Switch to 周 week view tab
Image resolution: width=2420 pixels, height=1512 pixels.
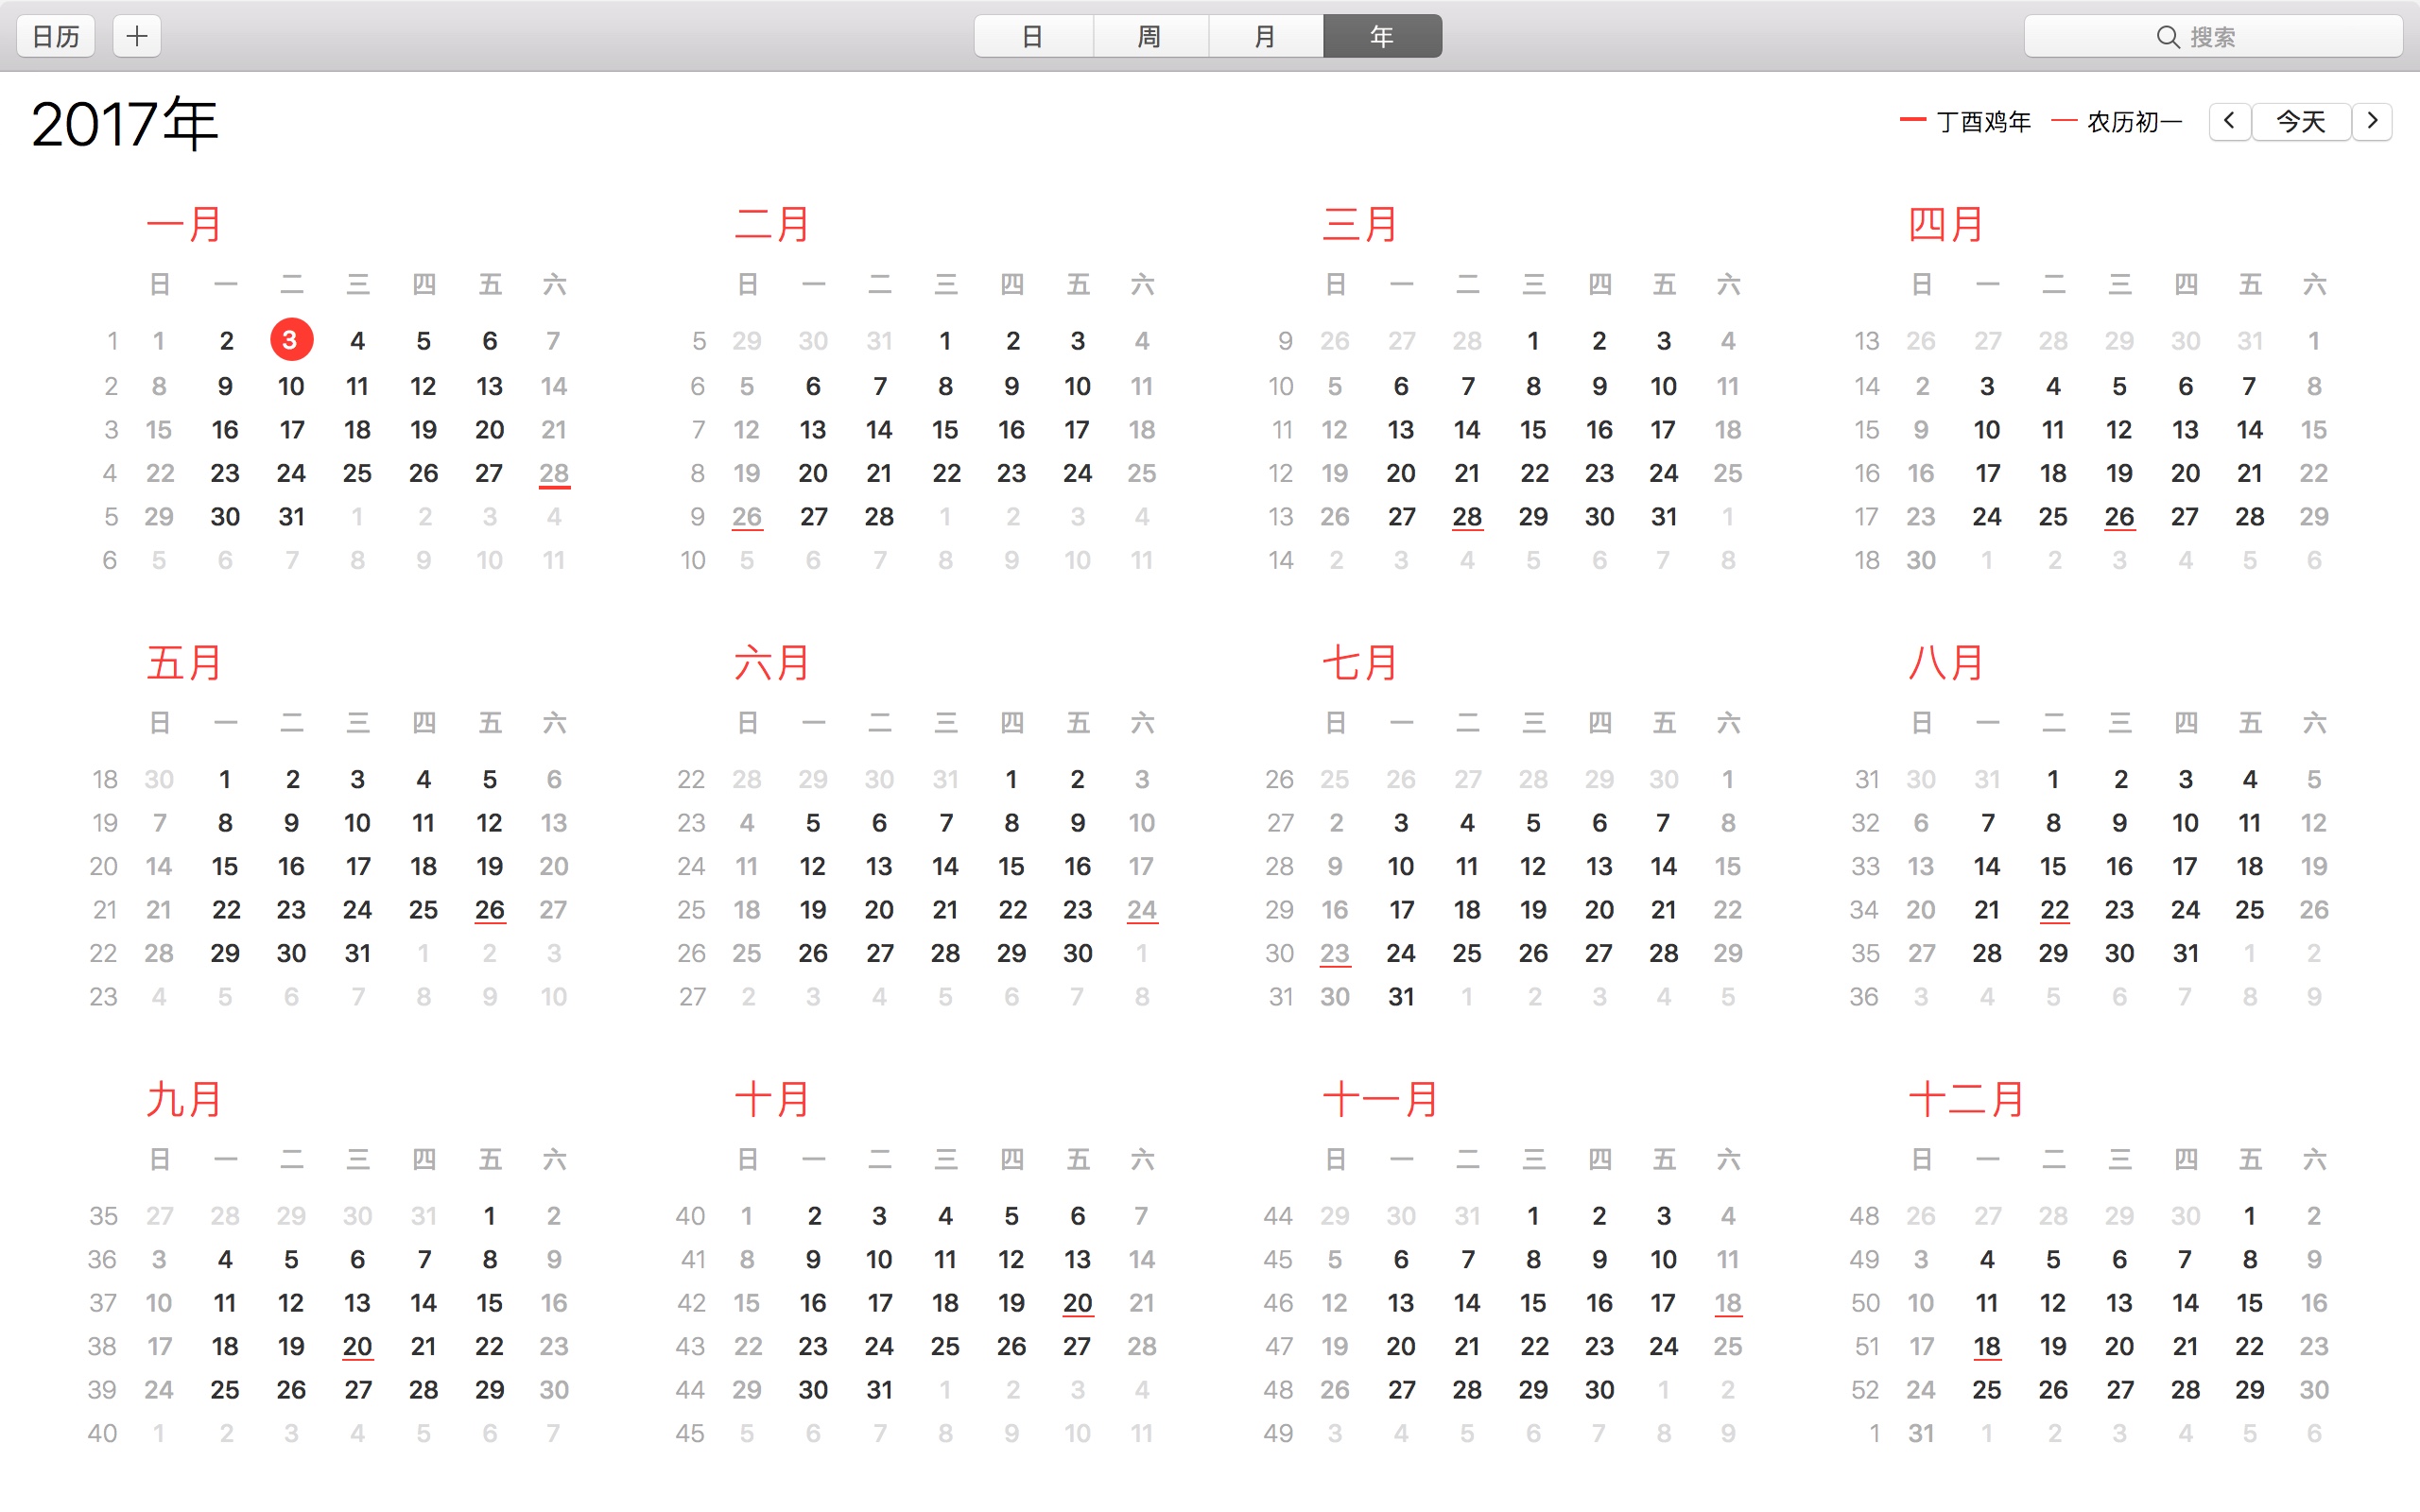point(1150,37)
